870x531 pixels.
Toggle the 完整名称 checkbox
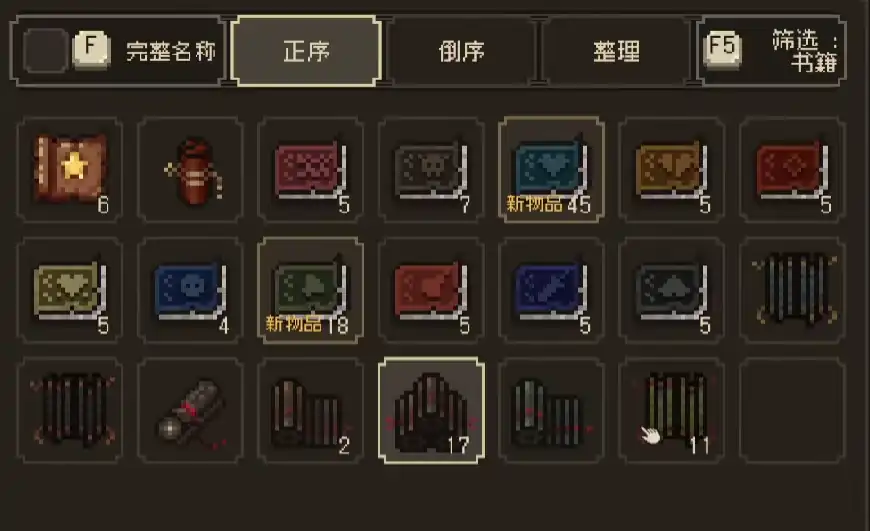tap(45, 50)
